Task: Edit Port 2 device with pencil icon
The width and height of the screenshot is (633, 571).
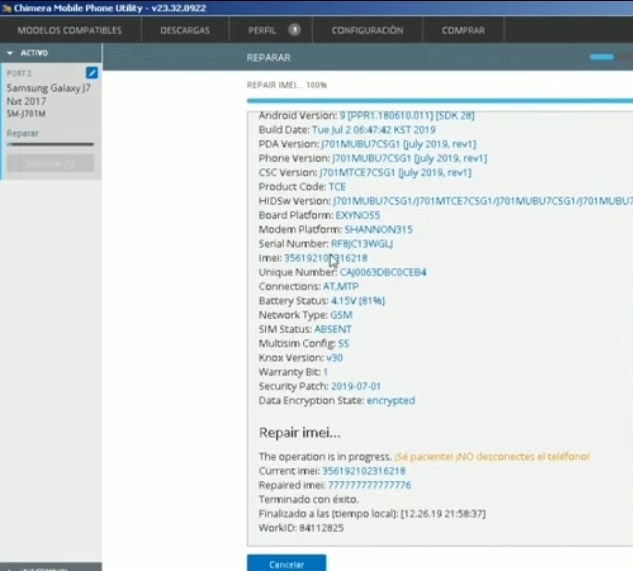Action: tap(92, 73)
